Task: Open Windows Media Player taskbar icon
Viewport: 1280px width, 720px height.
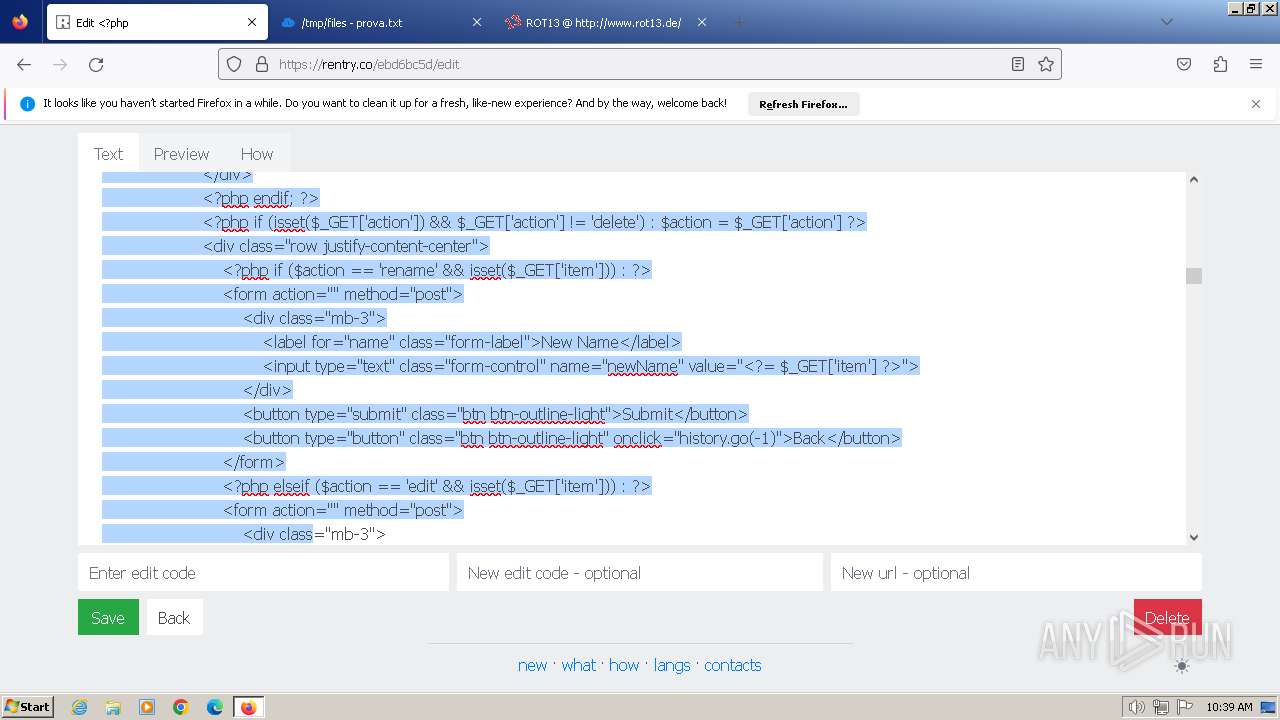Action: pos(147,707)
